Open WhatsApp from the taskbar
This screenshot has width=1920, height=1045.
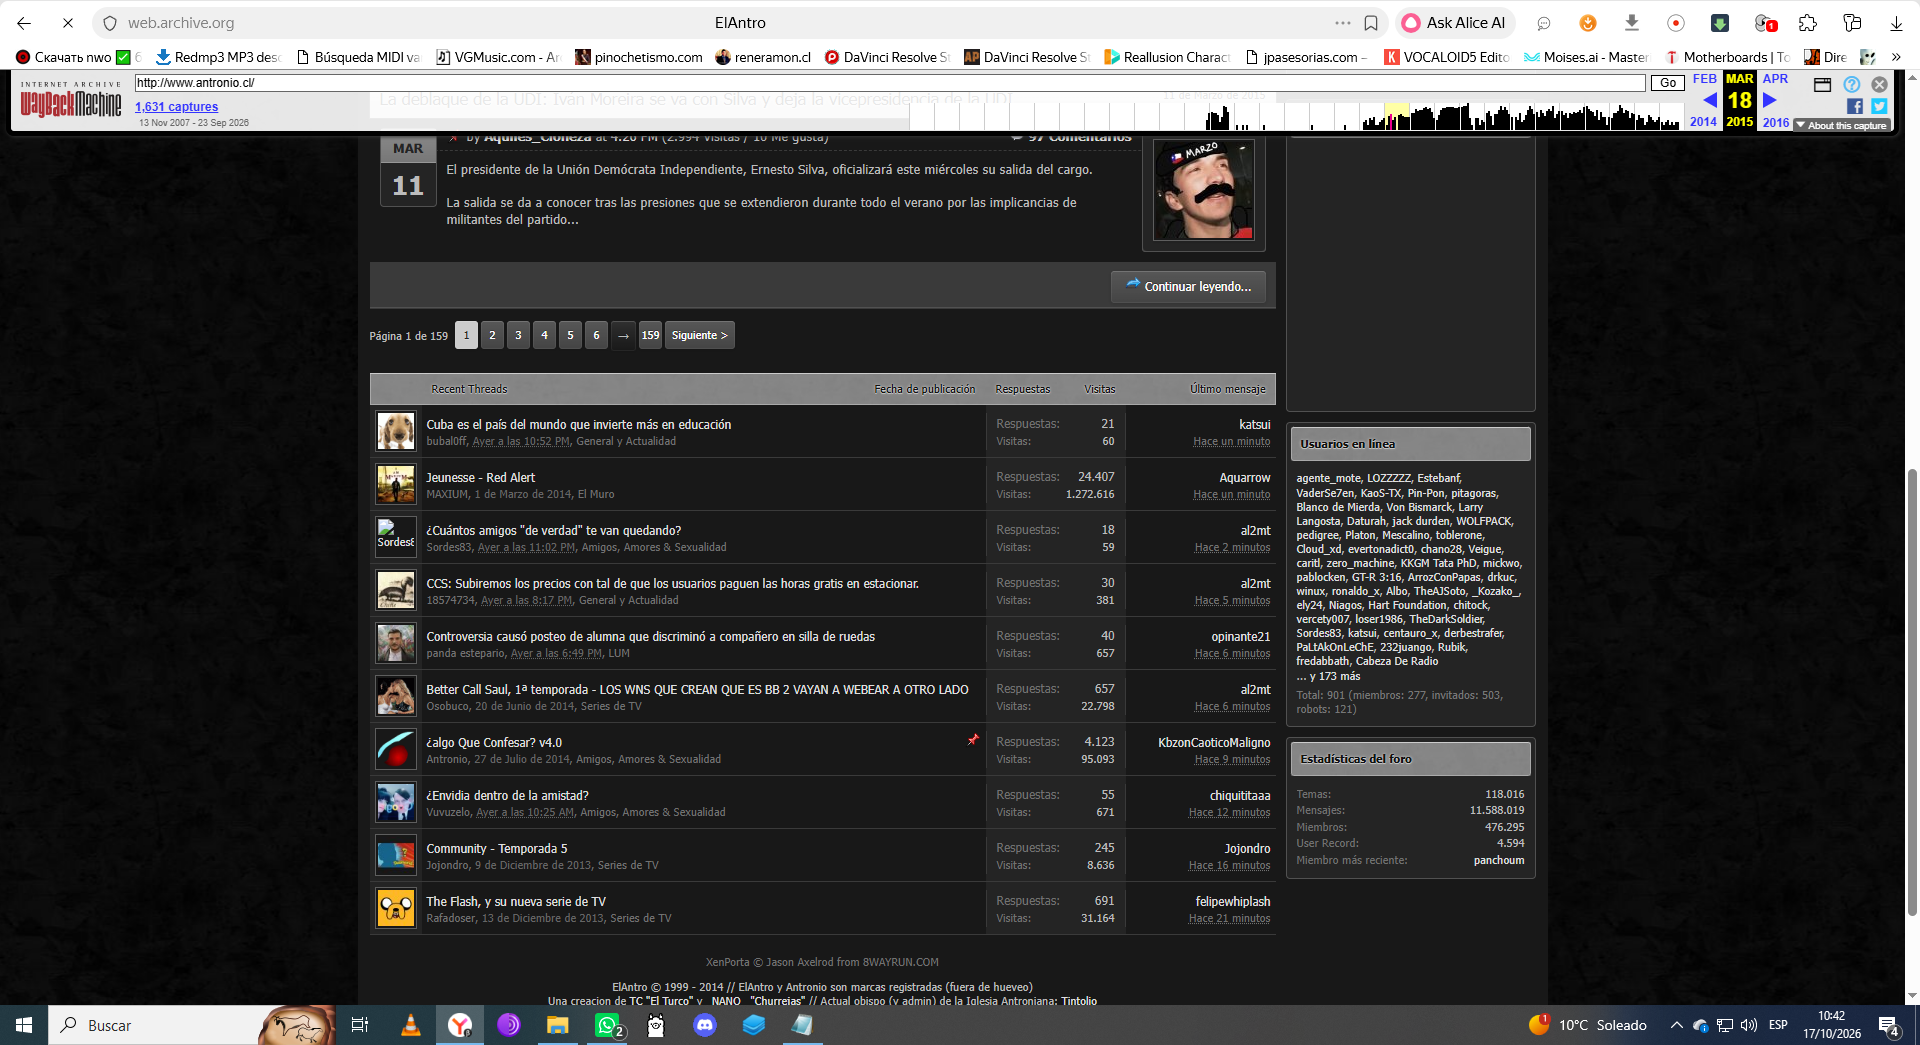[x=607, y=1025]
